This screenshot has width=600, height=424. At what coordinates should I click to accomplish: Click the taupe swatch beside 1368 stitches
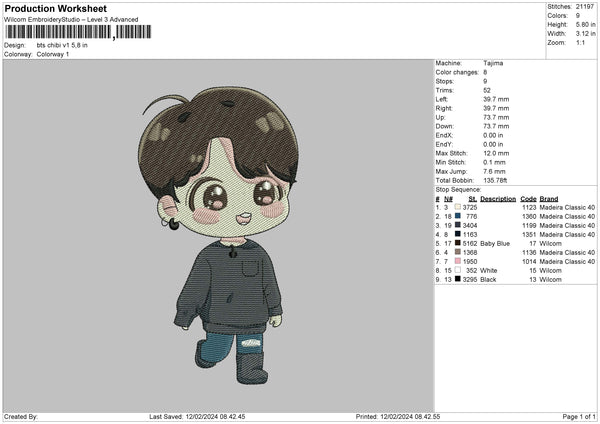[x=457, y=252]
